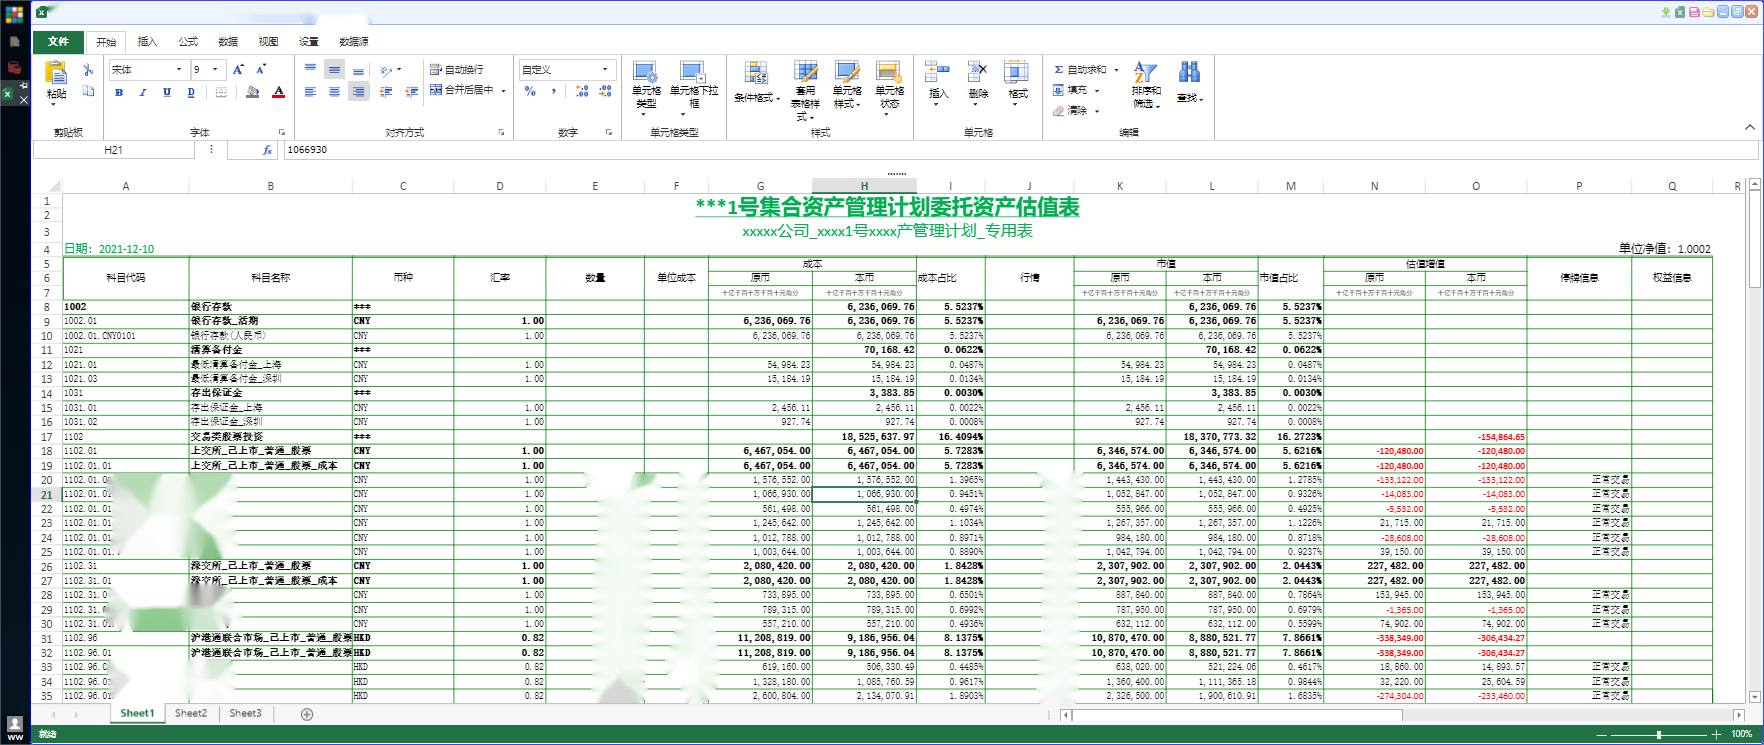Apply percent style number format
The image size is (1764, 745).
point(530,91)
